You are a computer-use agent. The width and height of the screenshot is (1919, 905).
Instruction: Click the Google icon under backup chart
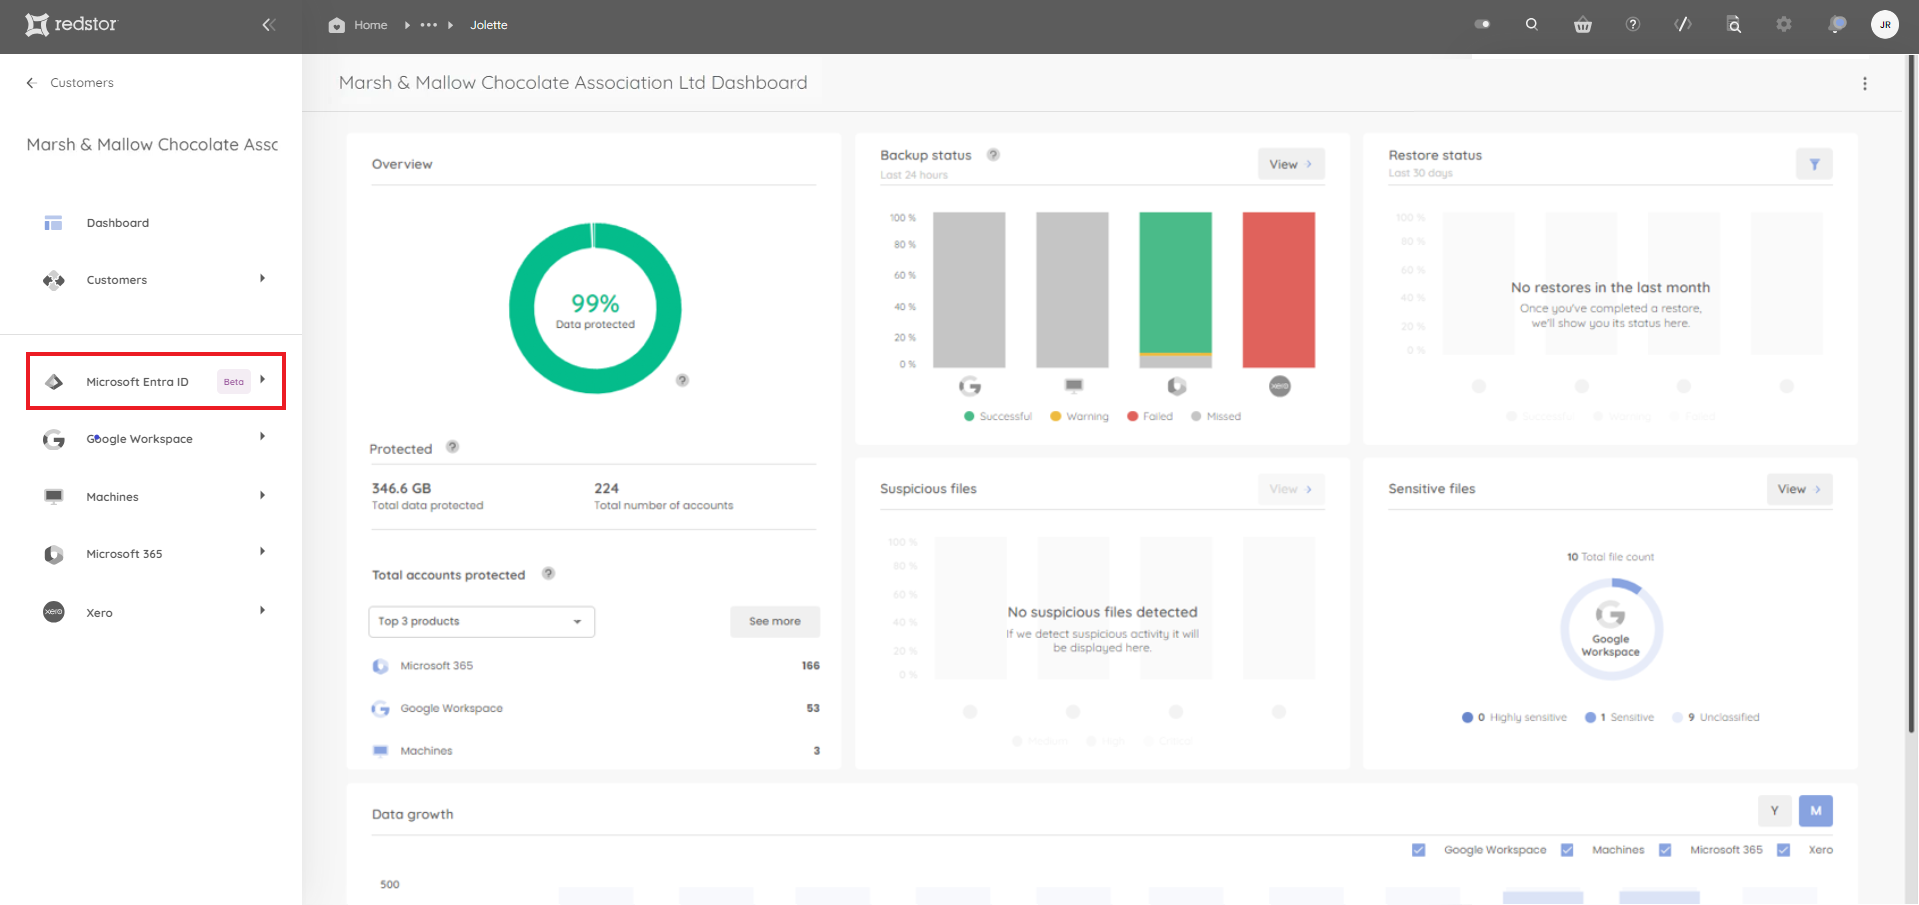coord(969,386)
